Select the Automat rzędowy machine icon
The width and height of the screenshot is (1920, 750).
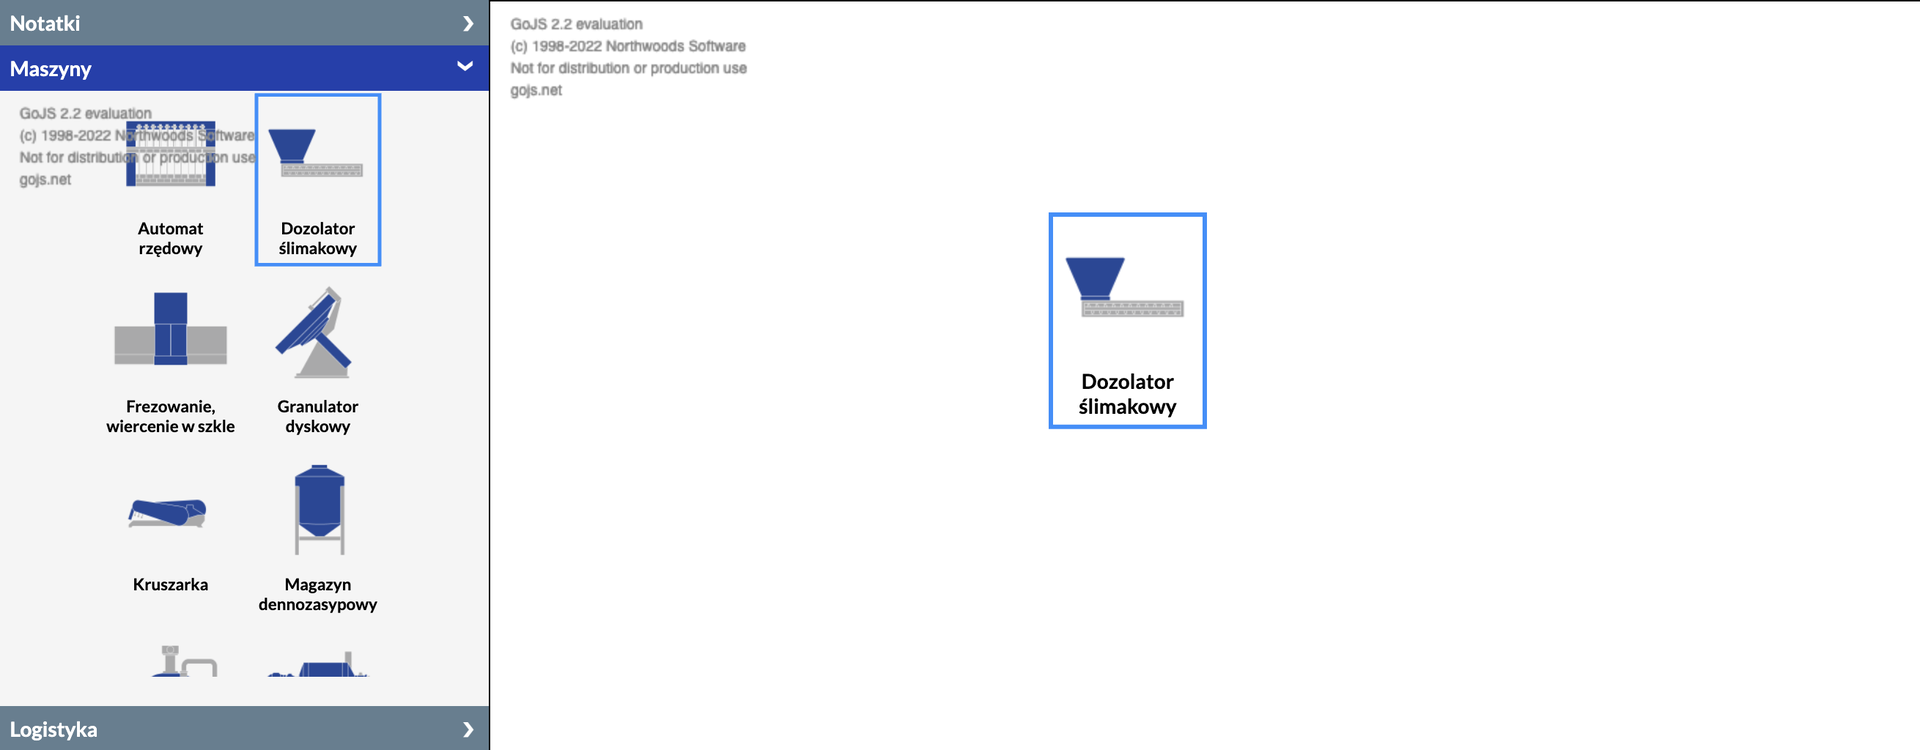[x=170, y=155]
